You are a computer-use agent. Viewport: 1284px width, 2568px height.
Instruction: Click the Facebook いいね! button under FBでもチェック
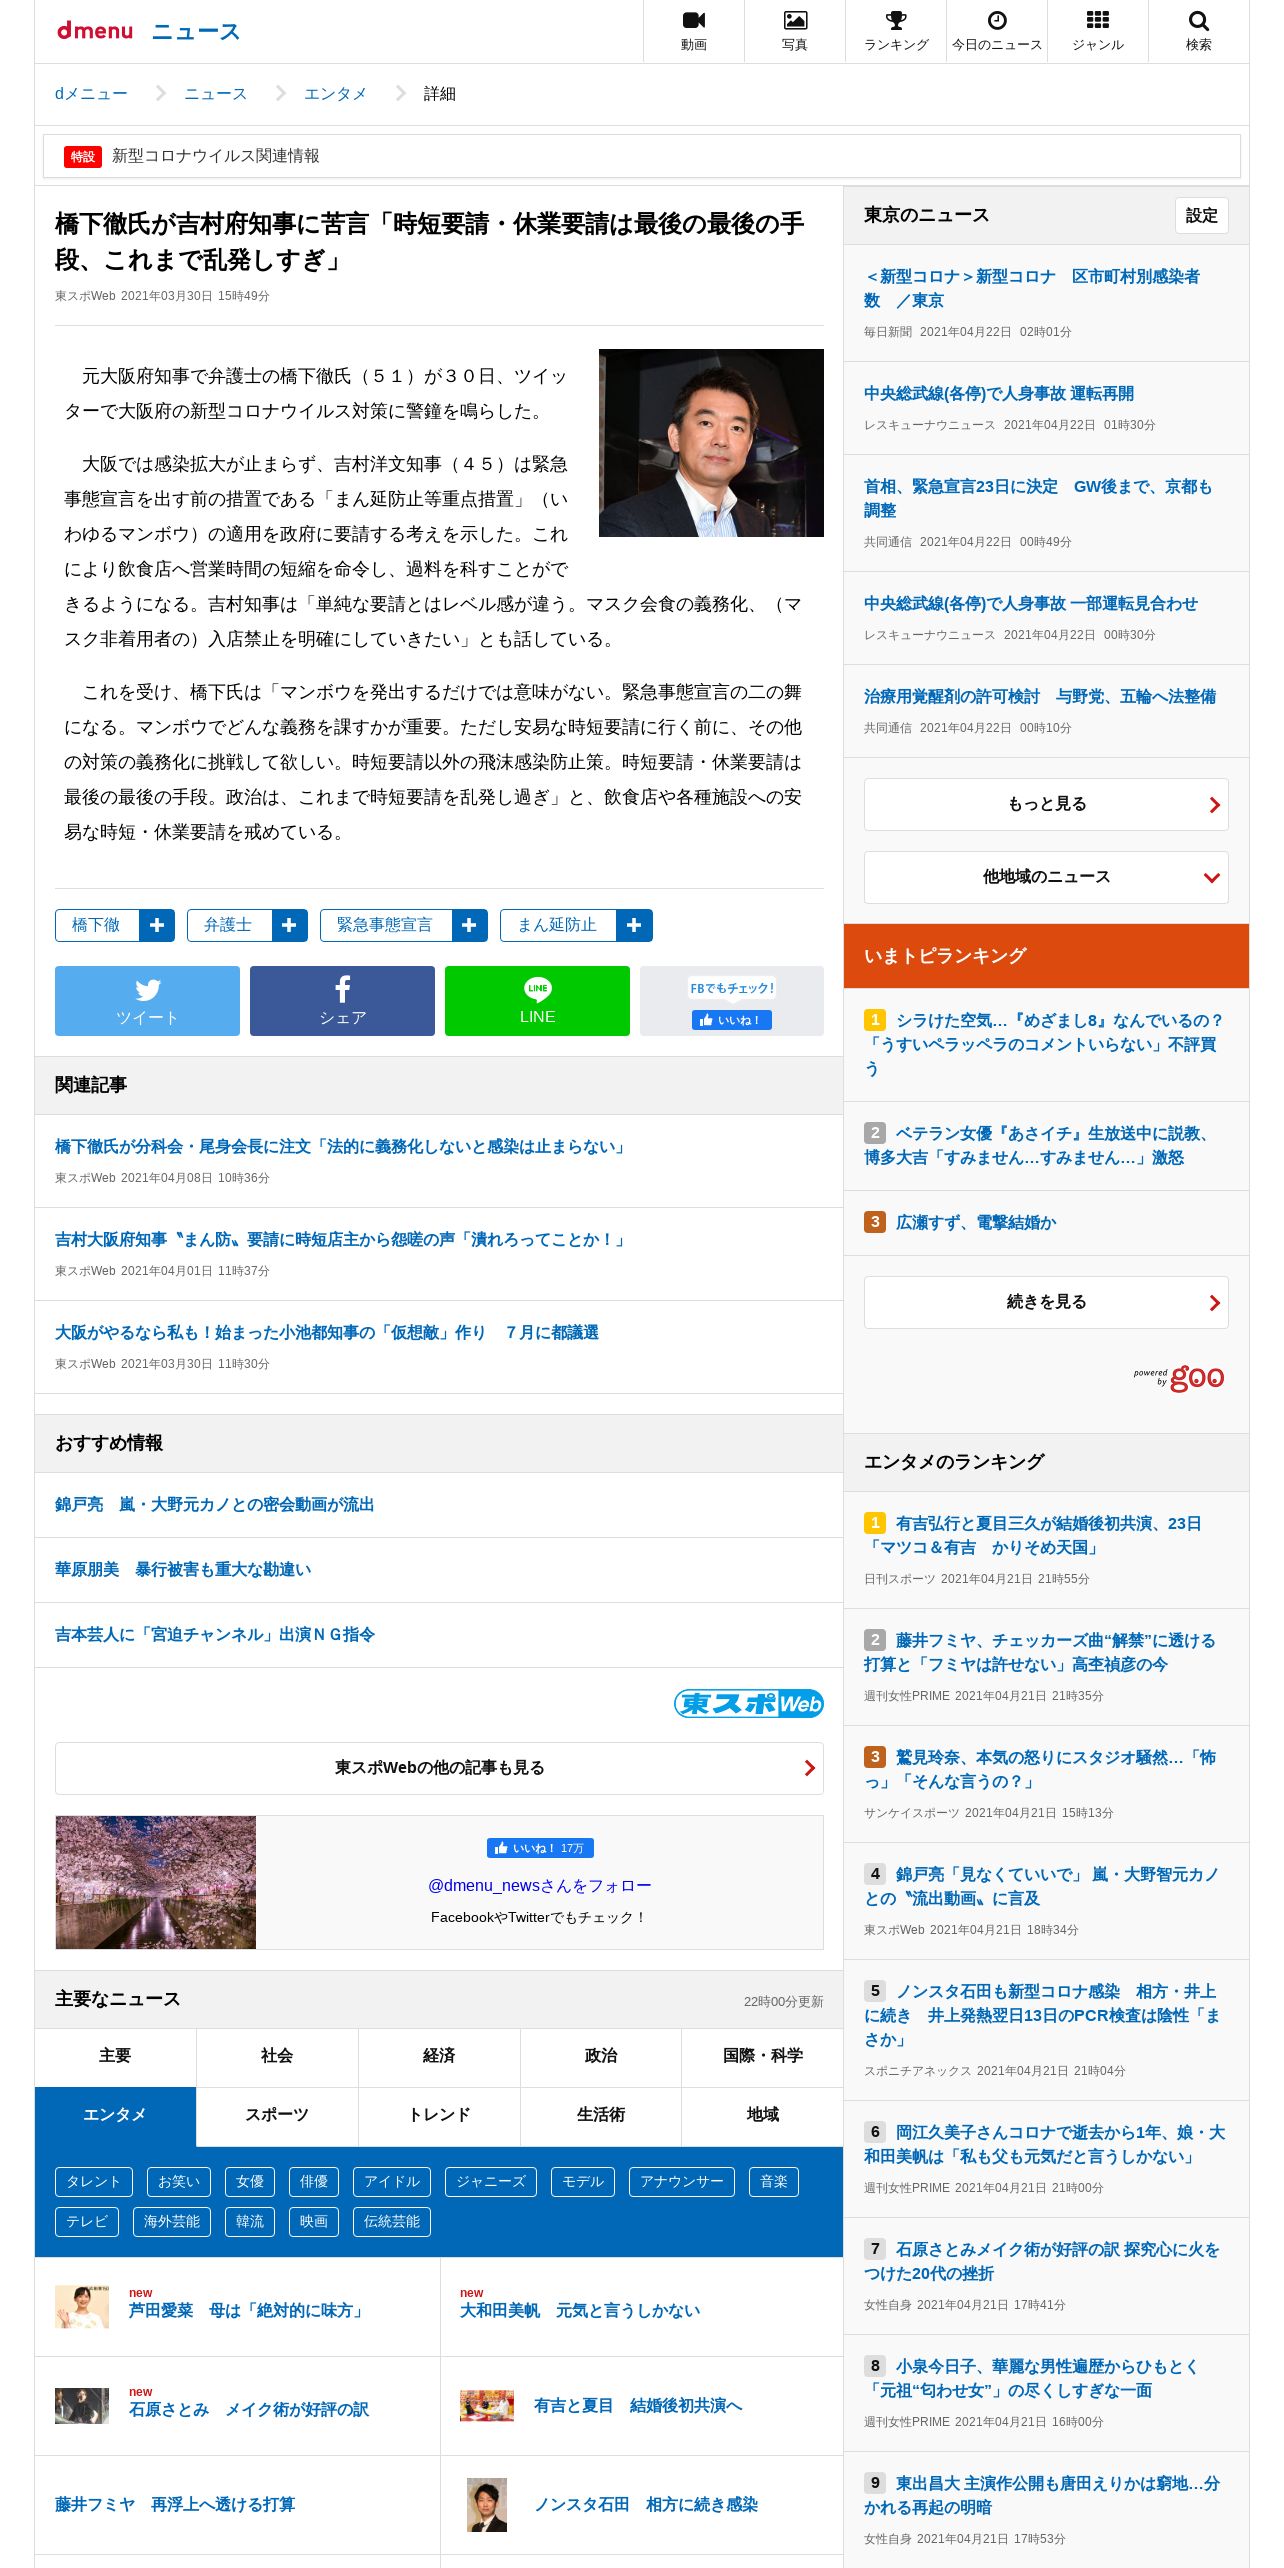click(x=732, y=1020)
